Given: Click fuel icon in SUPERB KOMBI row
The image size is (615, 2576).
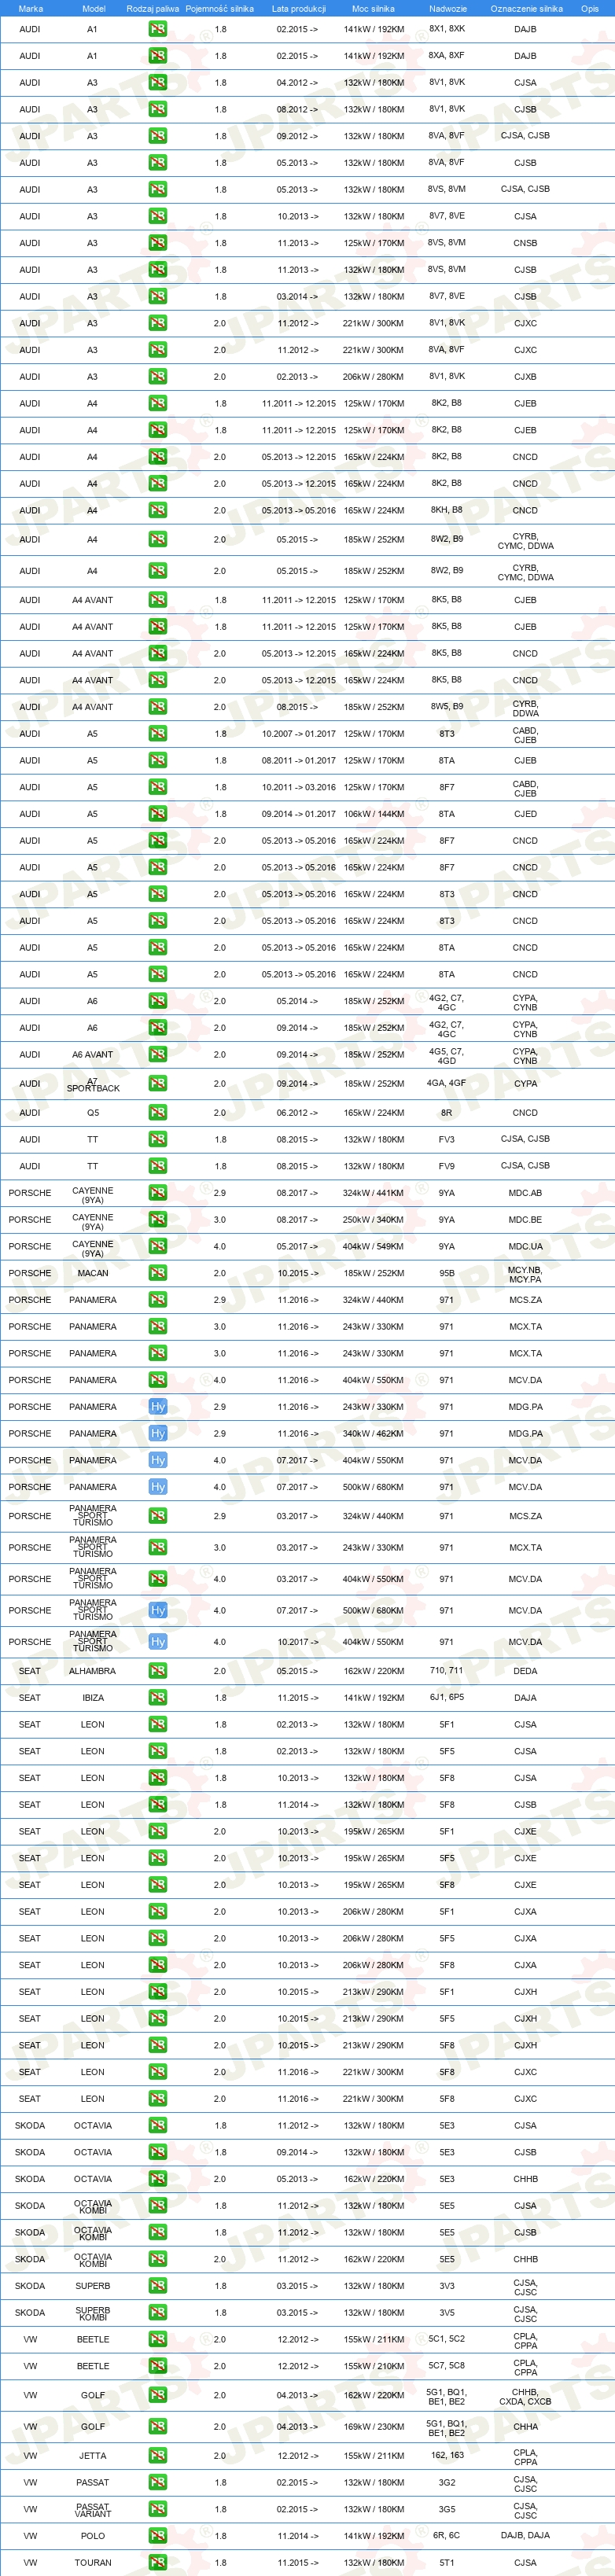Looking at the screenshot, I should tap(158, 2313).
